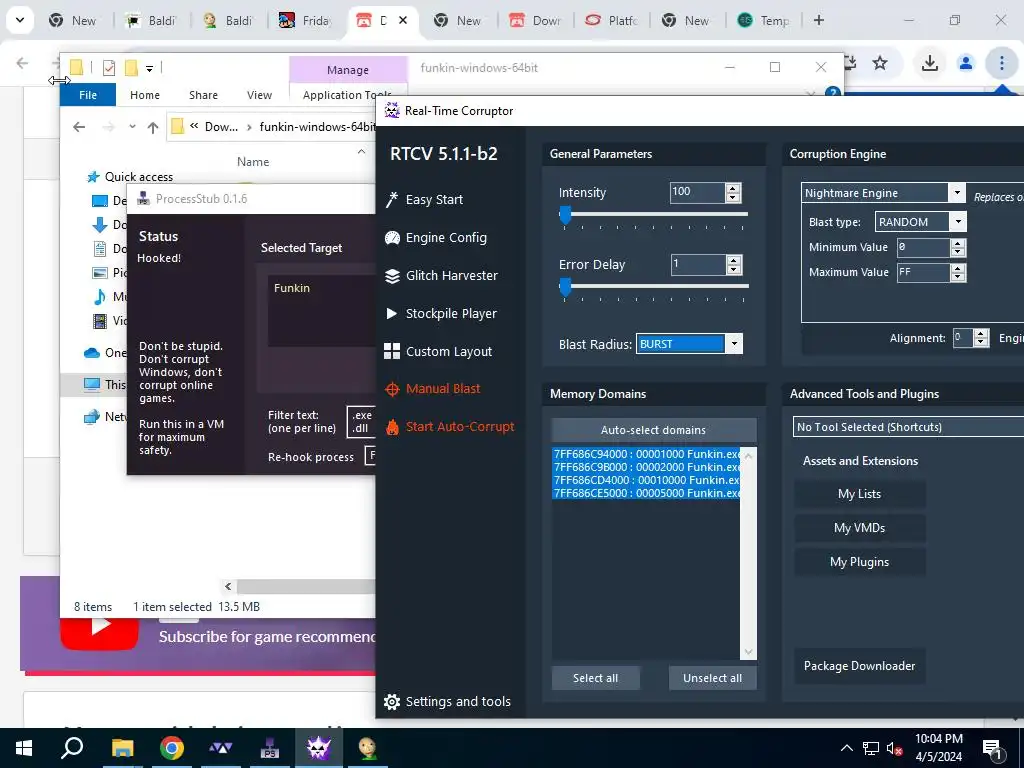Screen dimensions: 1024x768
Task: Click Quick access in Explorer sidebar
Action: point(138,177)
